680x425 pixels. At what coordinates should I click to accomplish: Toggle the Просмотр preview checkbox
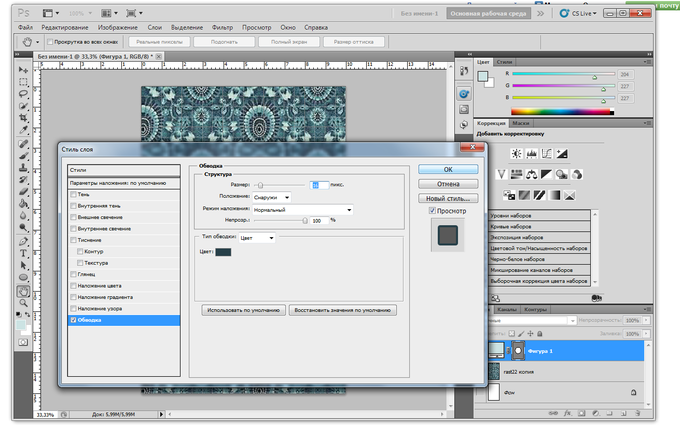tap(432, 210)
